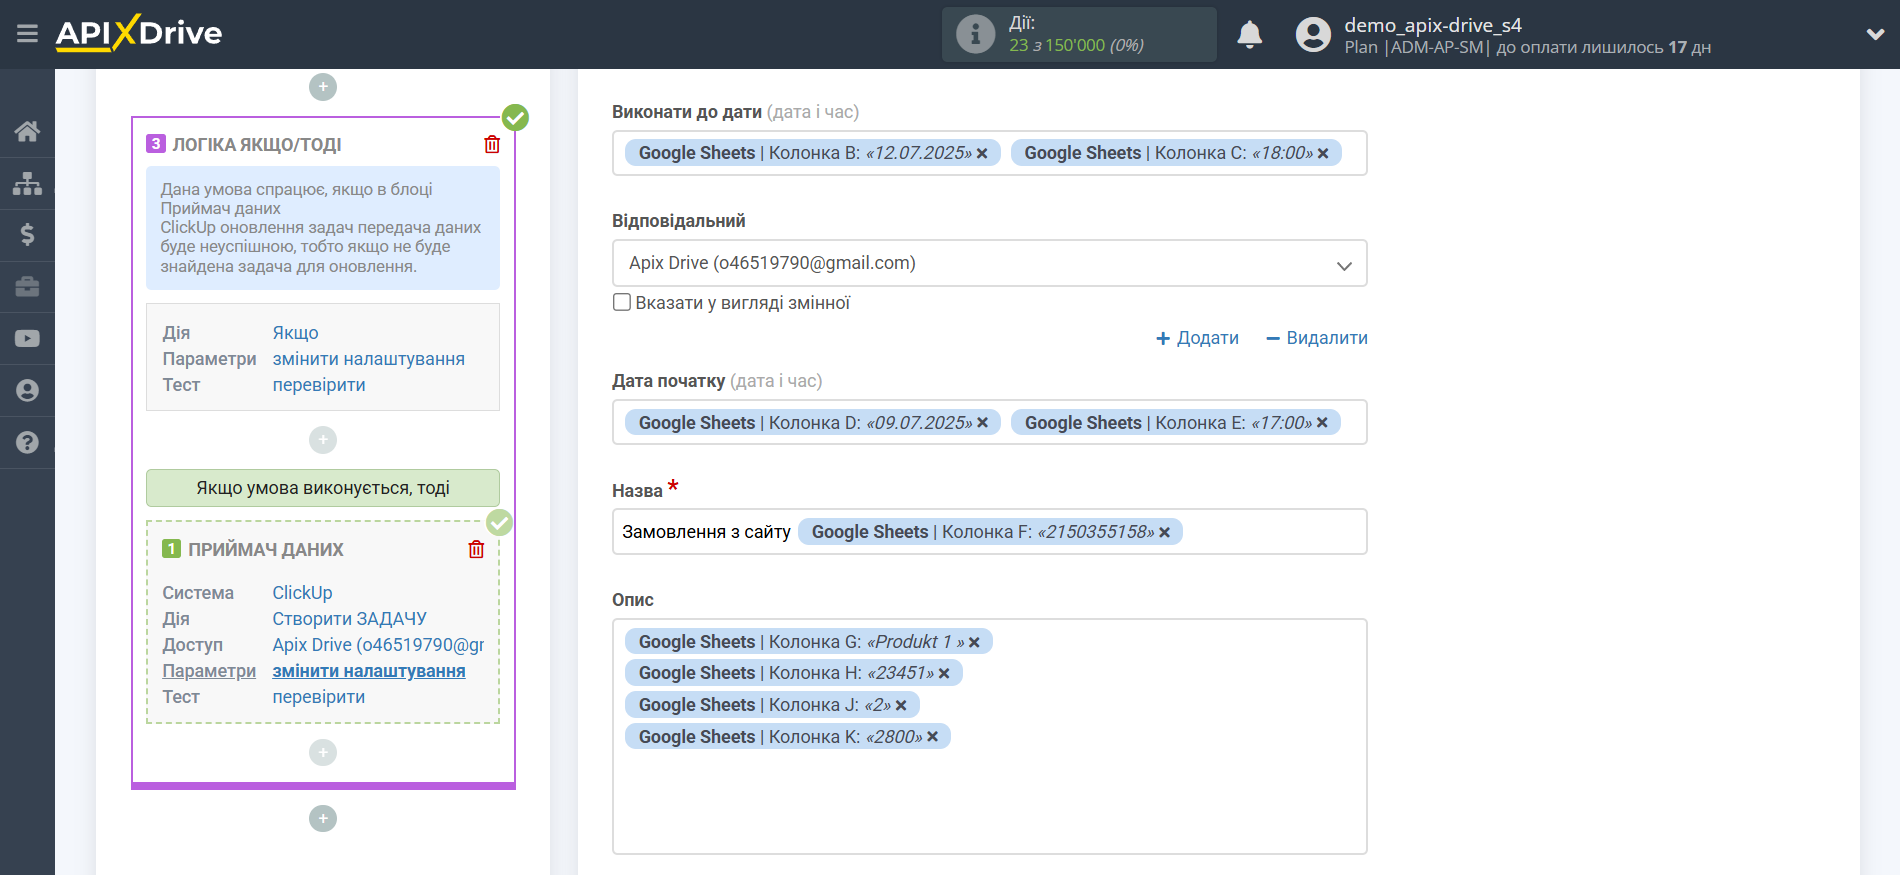Open profile icon in sidebar
Screen dimensions: 1900x875
point(27,391)
